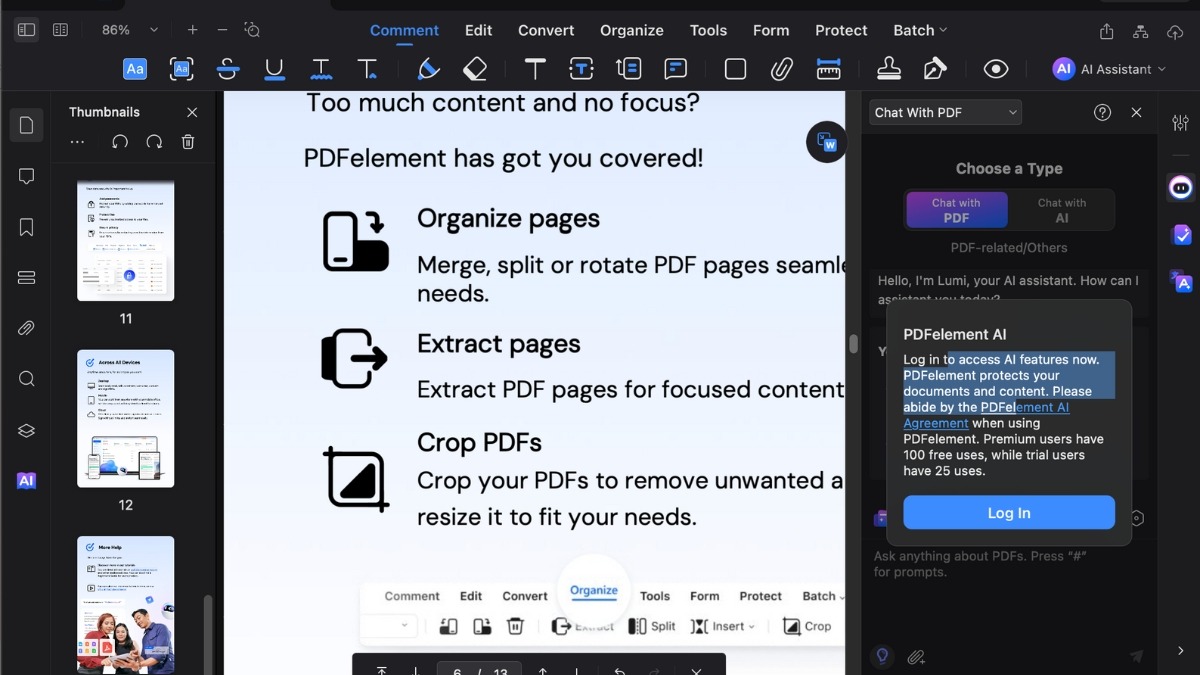The width and height of the screenshot is (1200, 675).
Task: Zoom out with the minus icon
Action: [x=222, y=30]
